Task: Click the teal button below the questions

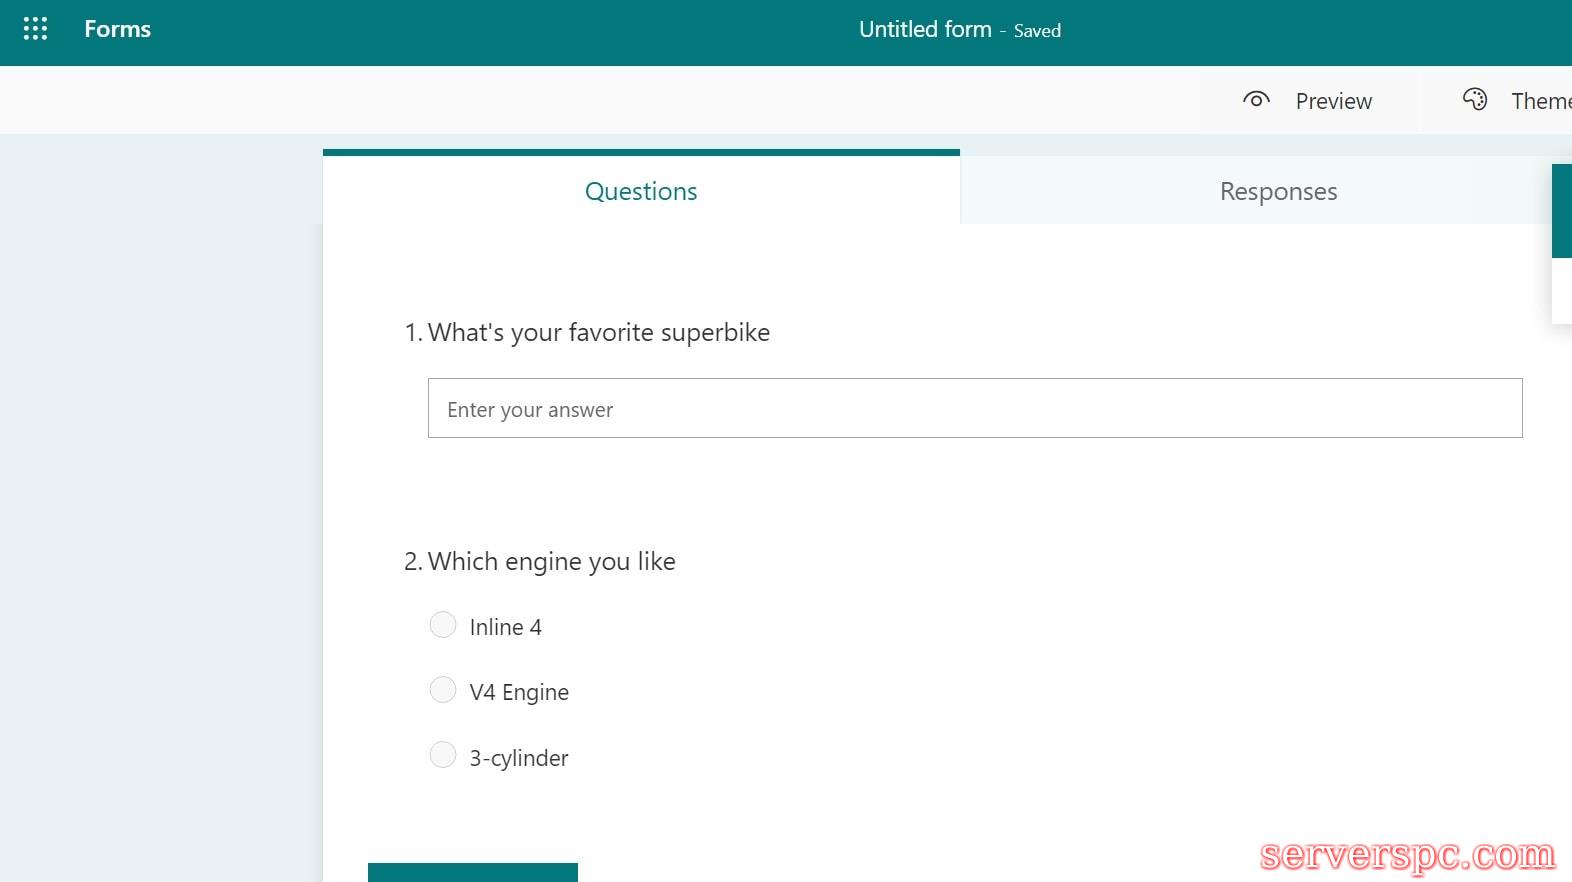Action: [472, 871]
